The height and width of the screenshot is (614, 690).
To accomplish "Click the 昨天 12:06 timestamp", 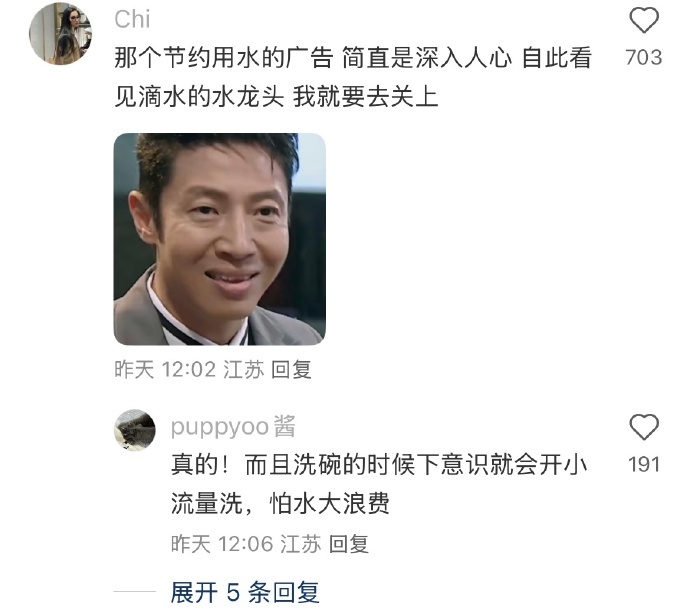I will [222, 544].
